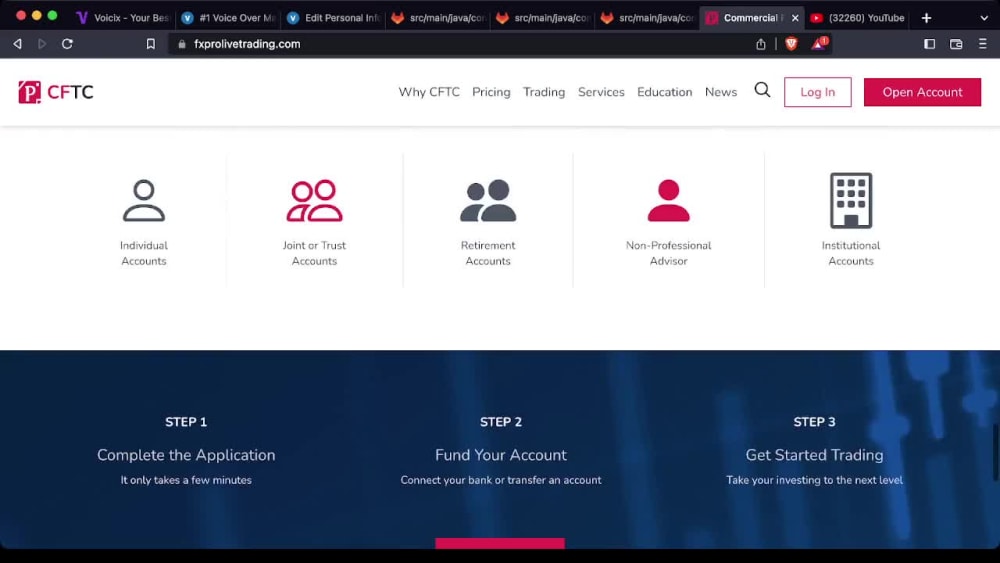Image resolution: width=1000 pixels, height=563 pixels.
Task: Click the padlock site security icon
Action: 182,44
